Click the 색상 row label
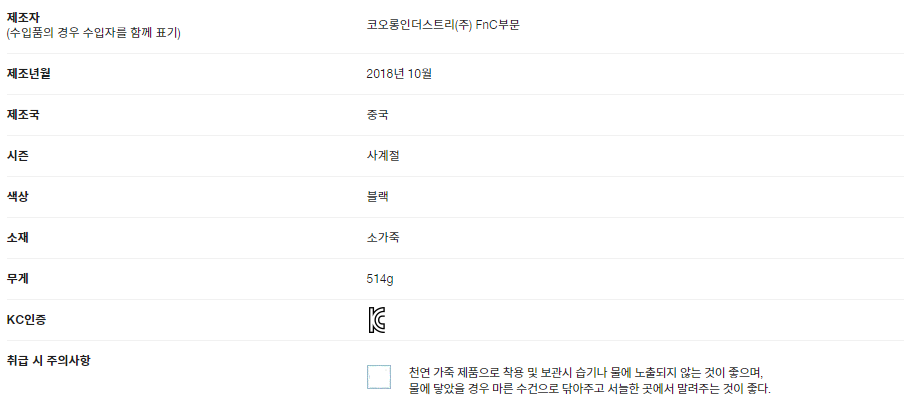Viewport: 904px width, 416px height. [x=17, y=196]
